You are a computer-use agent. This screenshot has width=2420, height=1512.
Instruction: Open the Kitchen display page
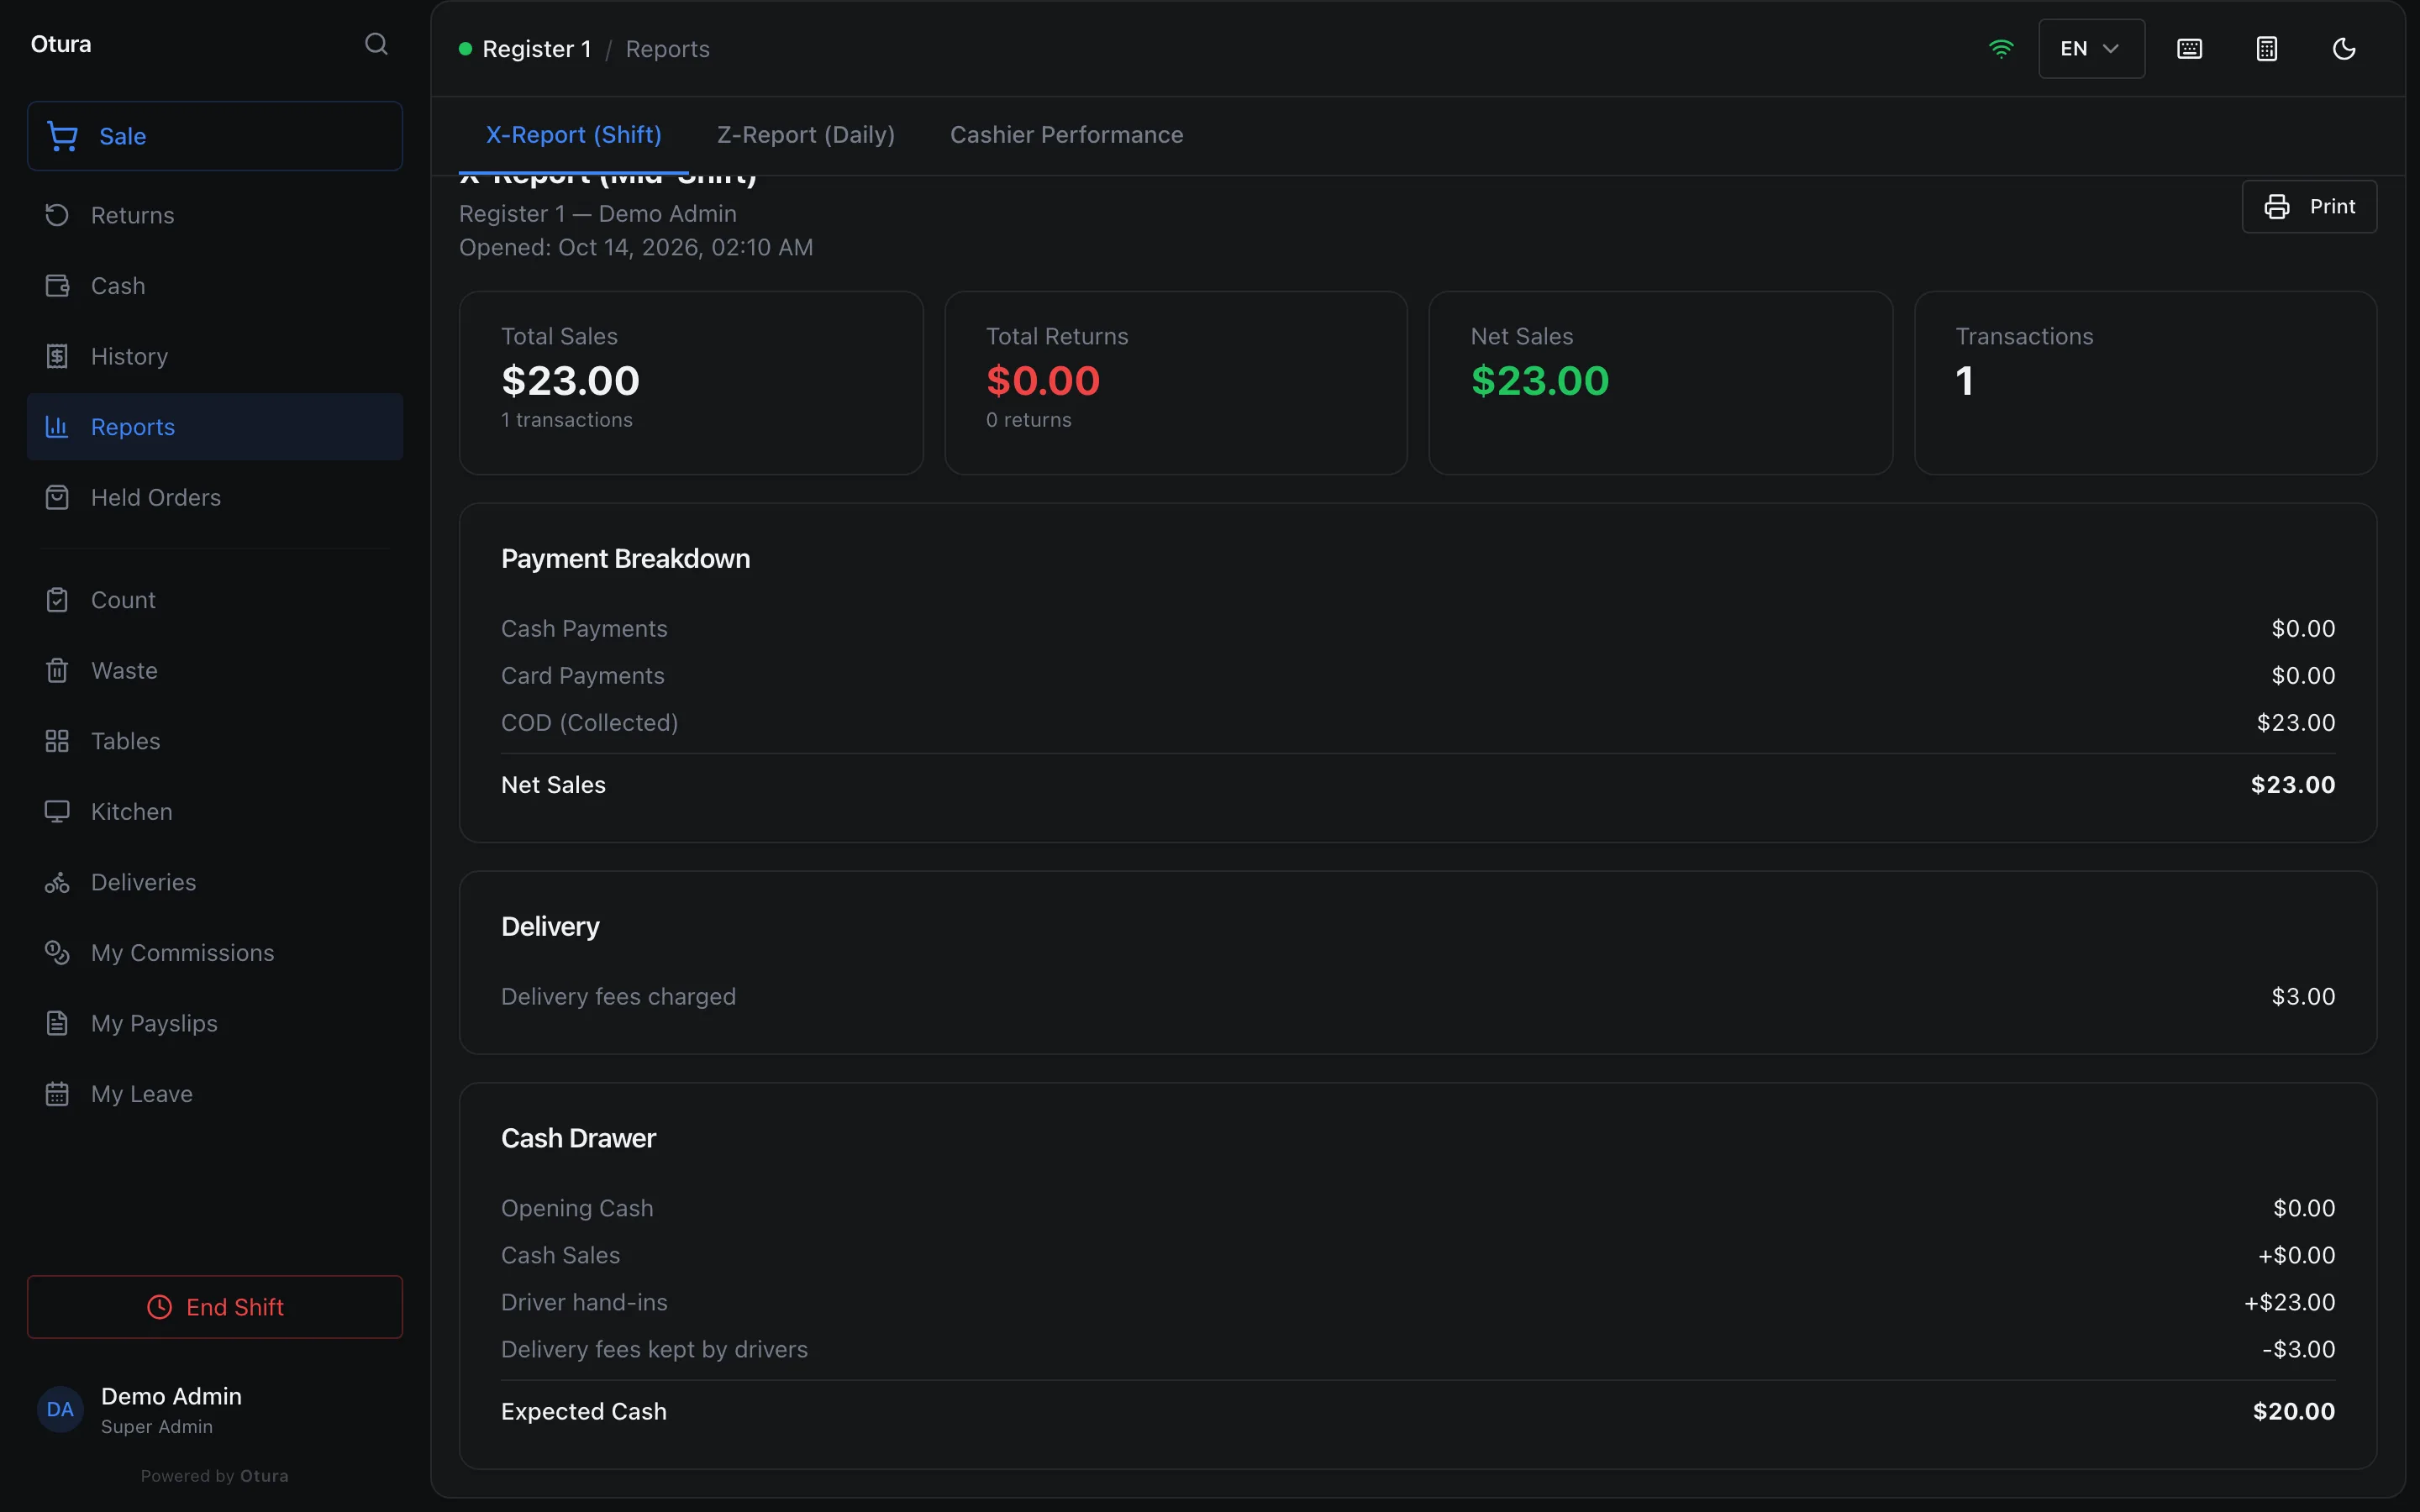tap(215, 811)
